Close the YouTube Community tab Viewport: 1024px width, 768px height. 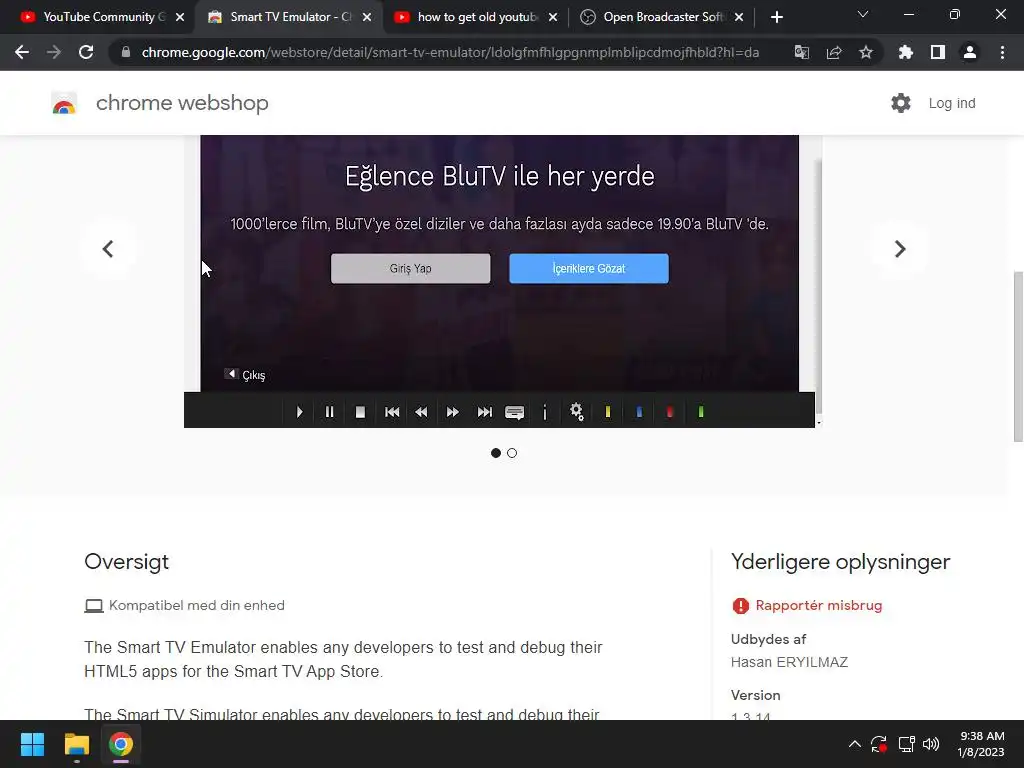pos(180,18)
